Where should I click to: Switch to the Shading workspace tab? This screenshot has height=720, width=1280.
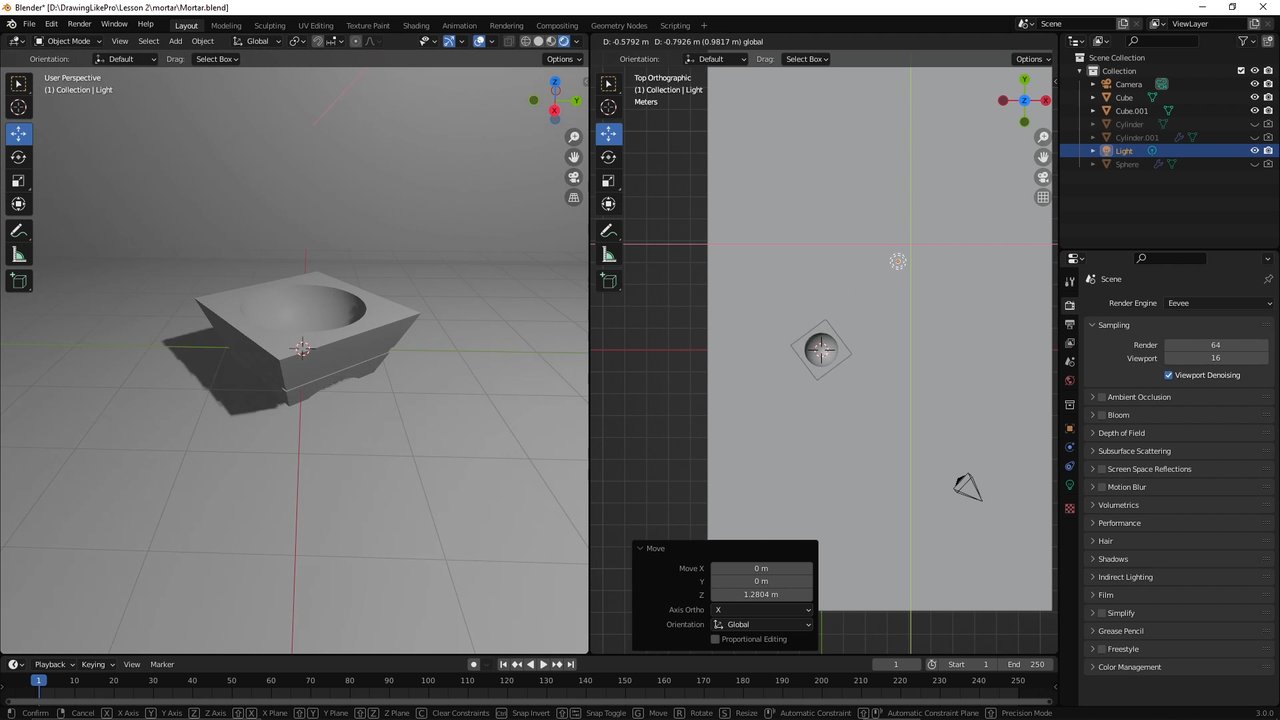click(x=416, y=25)
